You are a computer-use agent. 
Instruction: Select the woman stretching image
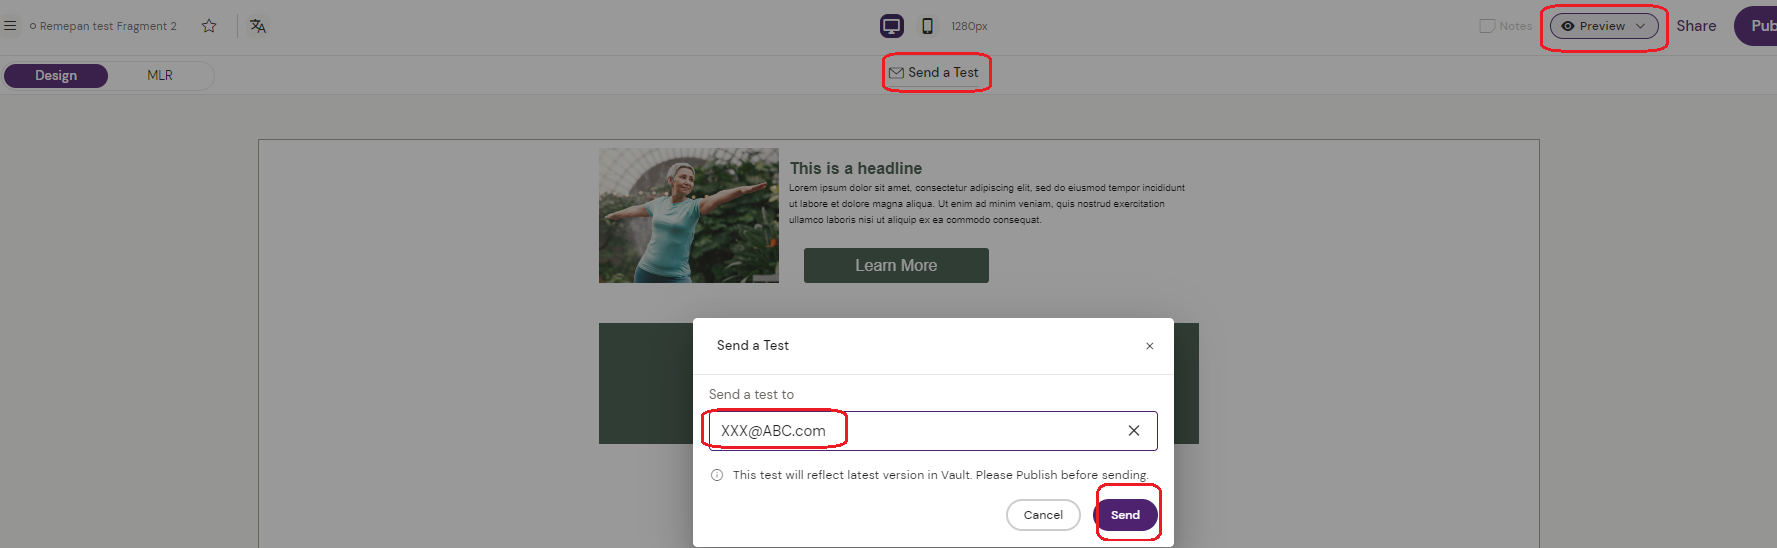(688, 216)
